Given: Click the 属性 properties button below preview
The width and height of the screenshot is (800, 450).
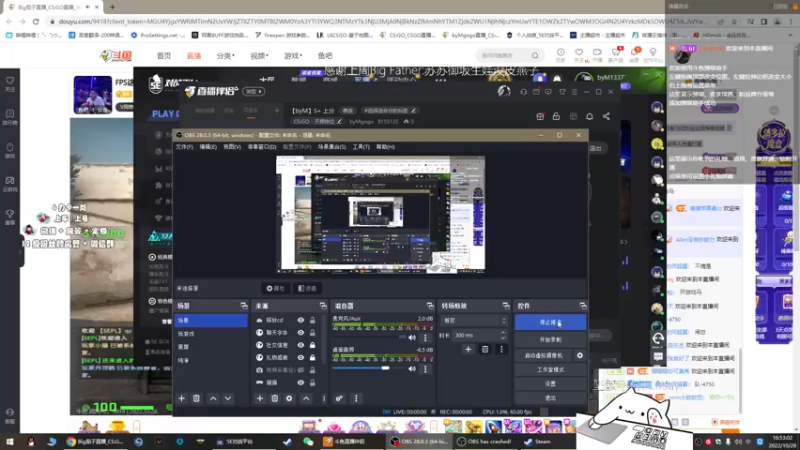Looking at the screenshot, I should (x=276, y=288).
